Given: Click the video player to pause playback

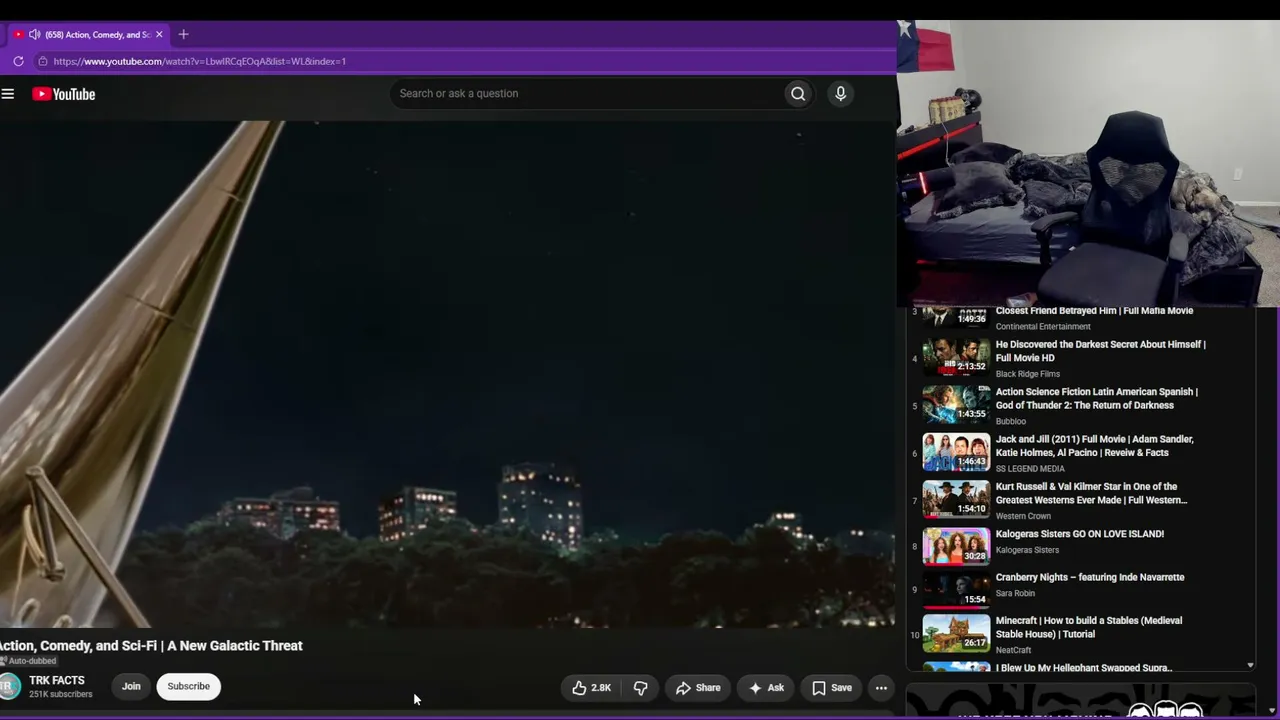Looking at the screenshot, I should (447, 374).
